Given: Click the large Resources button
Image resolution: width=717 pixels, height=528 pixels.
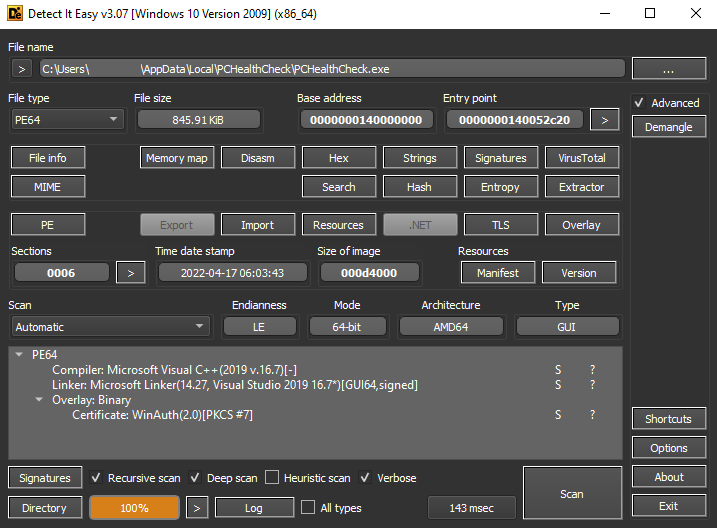Looking at the screenshot, I should pyautogui.click(x=339, y=224).
